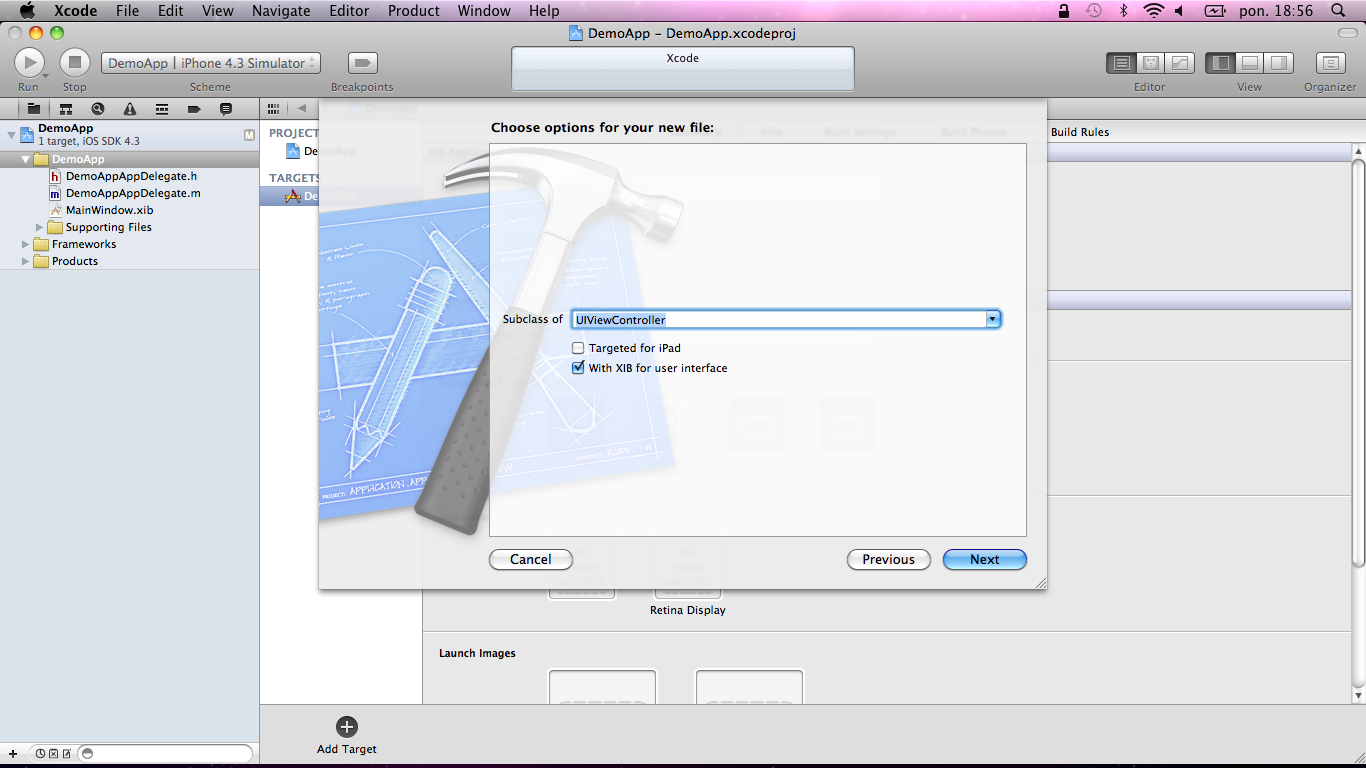Image resolution: width=1366 pixels, height=768 pixels.
Task: Expand the Supporting Files folder
Action: click(40, 227)
